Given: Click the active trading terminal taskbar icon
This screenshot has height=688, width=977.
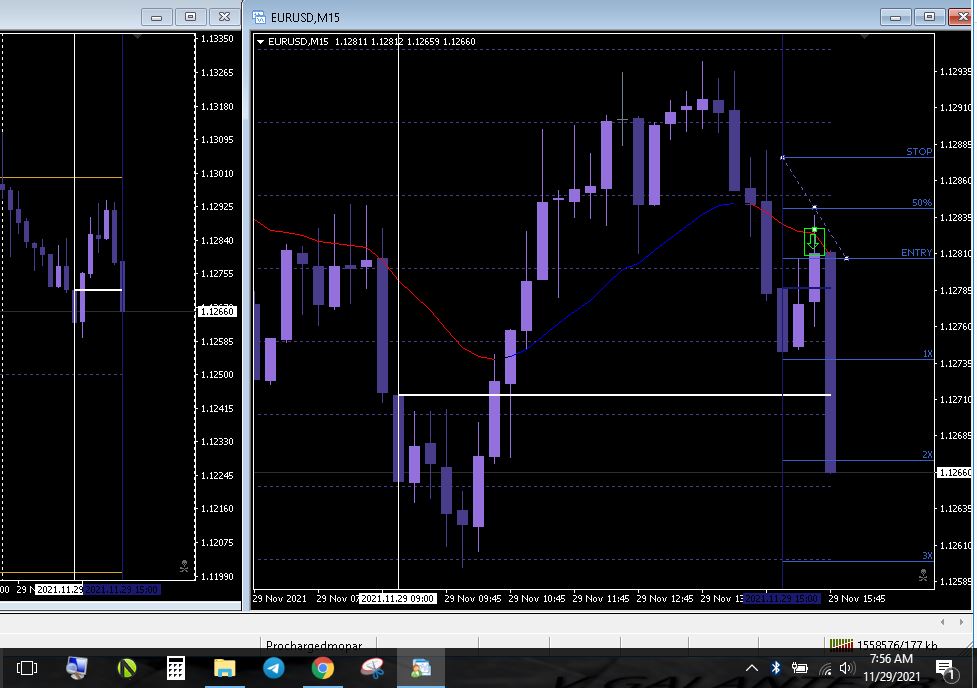Looking at the screenshot, I should pos(421,668).
